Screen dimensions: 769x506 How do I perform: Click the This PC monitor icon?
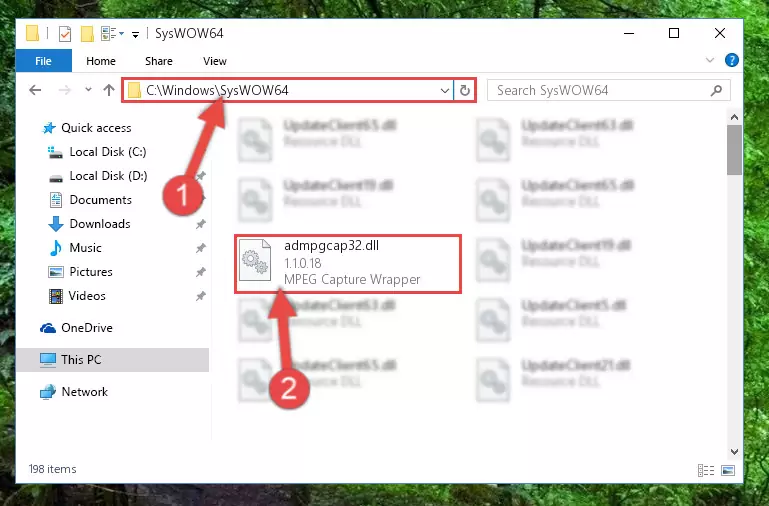point(48,360)
